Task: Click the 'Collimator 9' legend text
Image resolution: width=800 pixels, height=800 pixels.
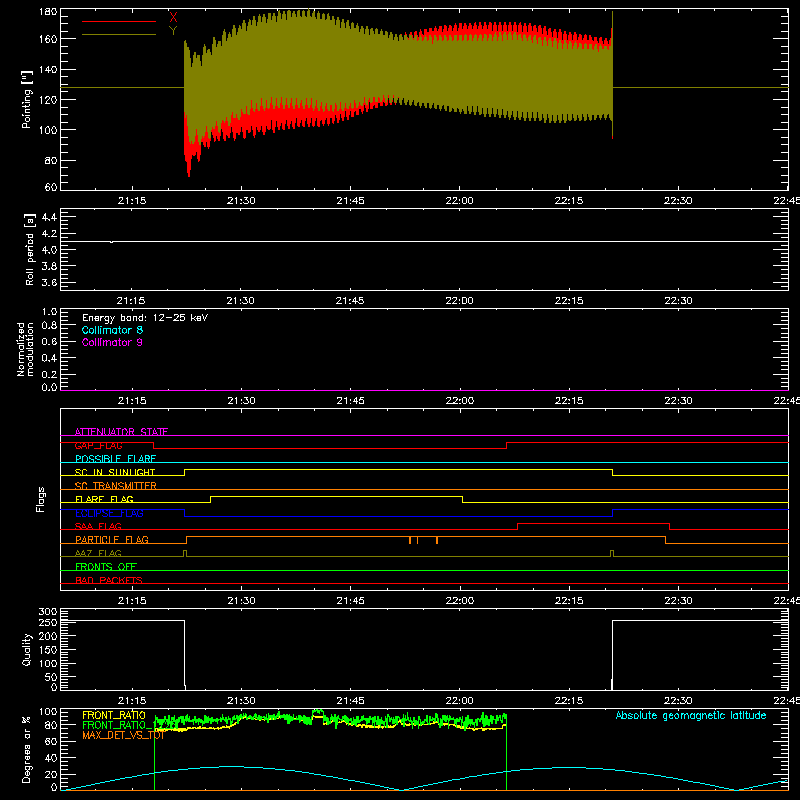Action: pos(112,342)
